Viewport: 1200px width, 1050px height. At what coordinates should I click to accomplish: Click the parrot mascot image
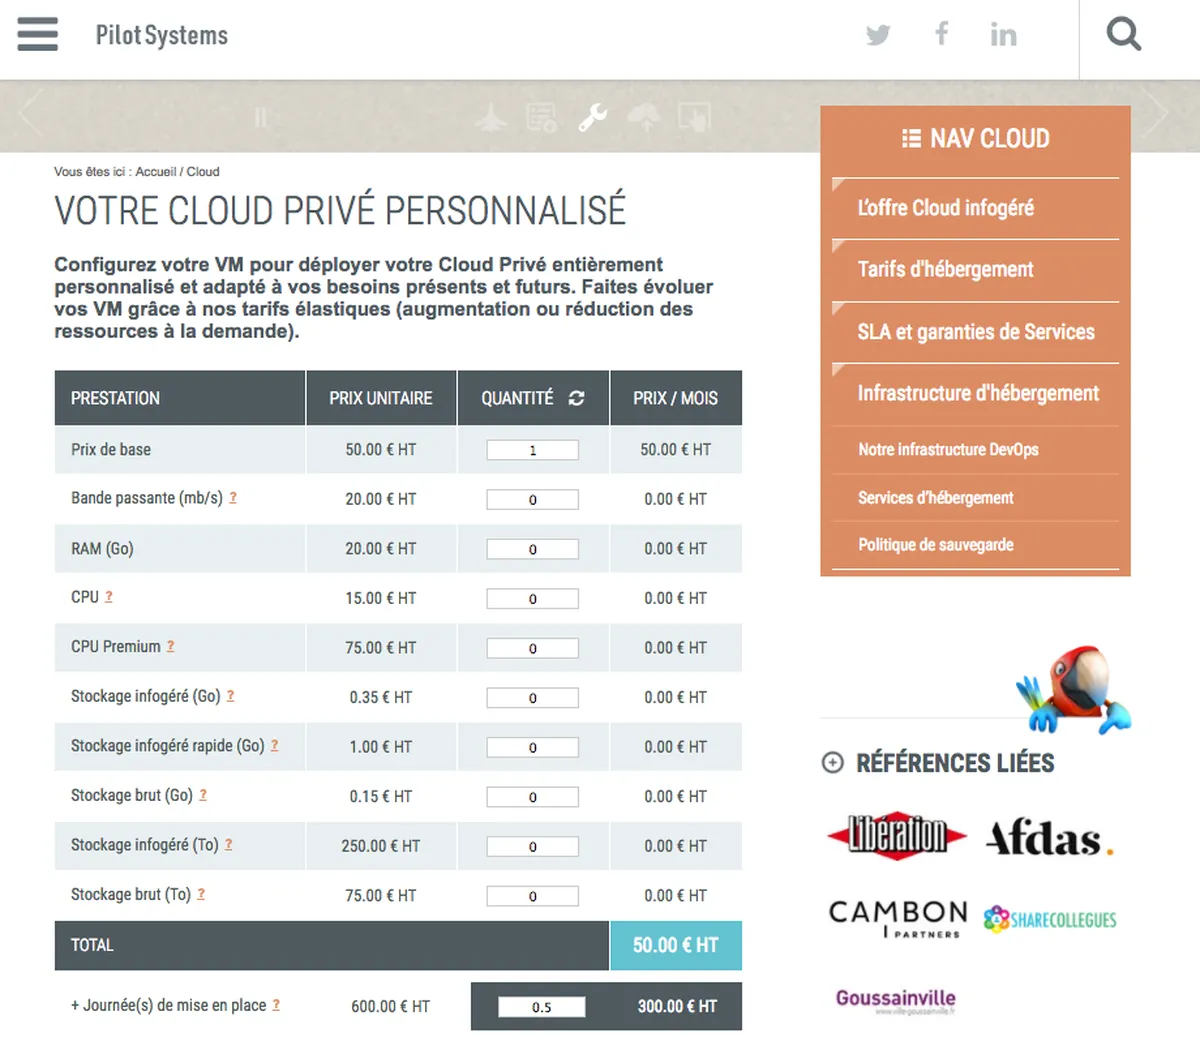[1074, 690]
